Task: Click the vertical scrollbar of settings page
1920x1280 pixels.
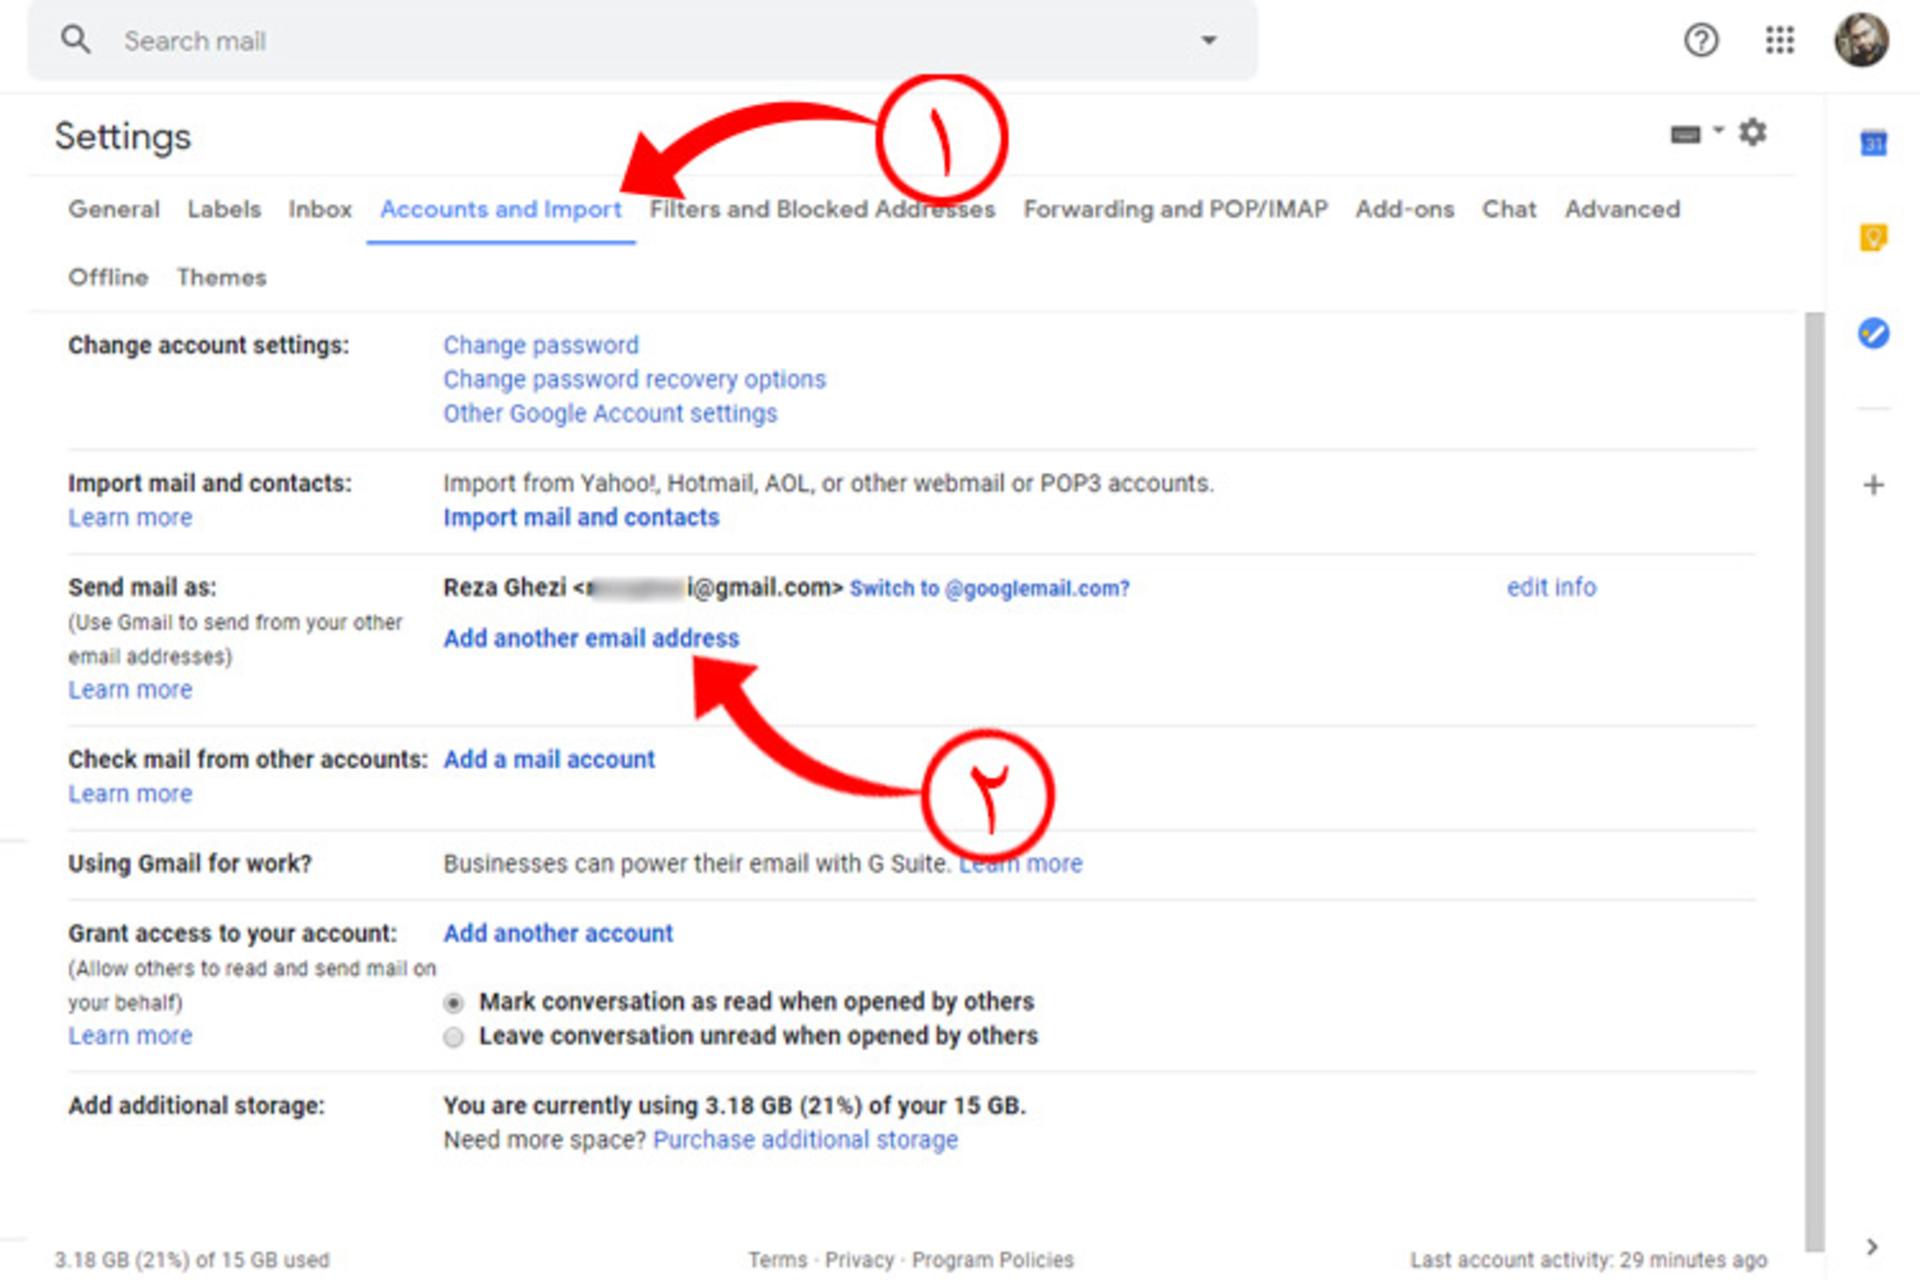Action: click(1814, 780)
